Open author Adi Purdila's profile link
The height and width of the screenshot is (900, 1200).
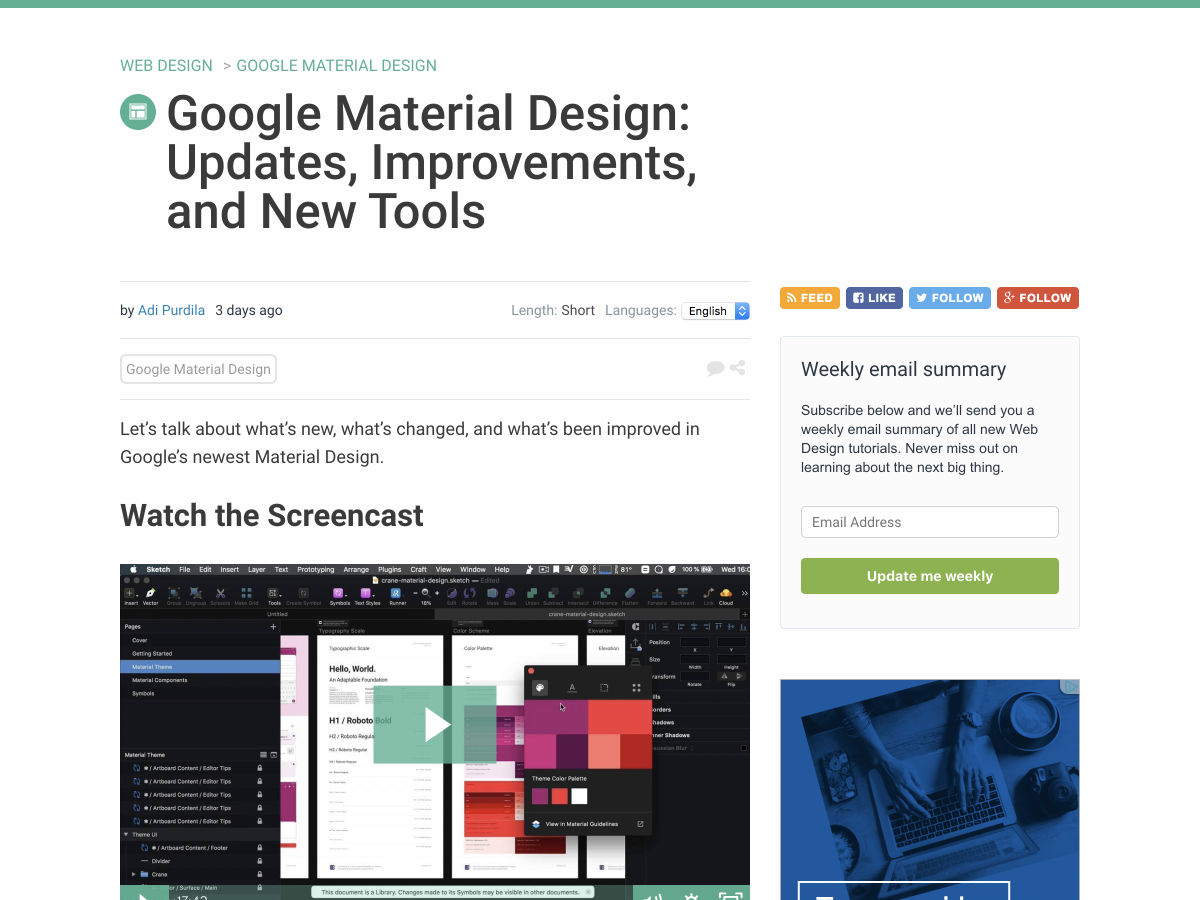pyautogui.click(x=171, y=310)
